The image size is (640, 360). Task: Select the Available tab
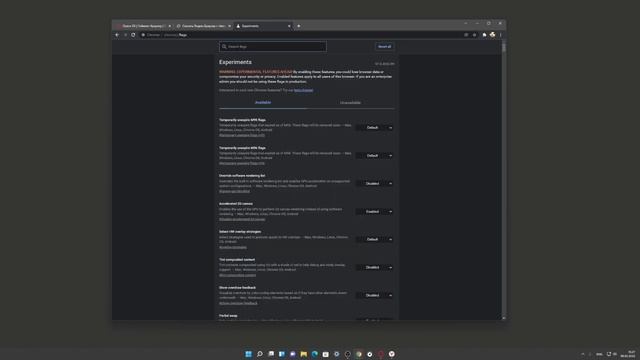263,103
